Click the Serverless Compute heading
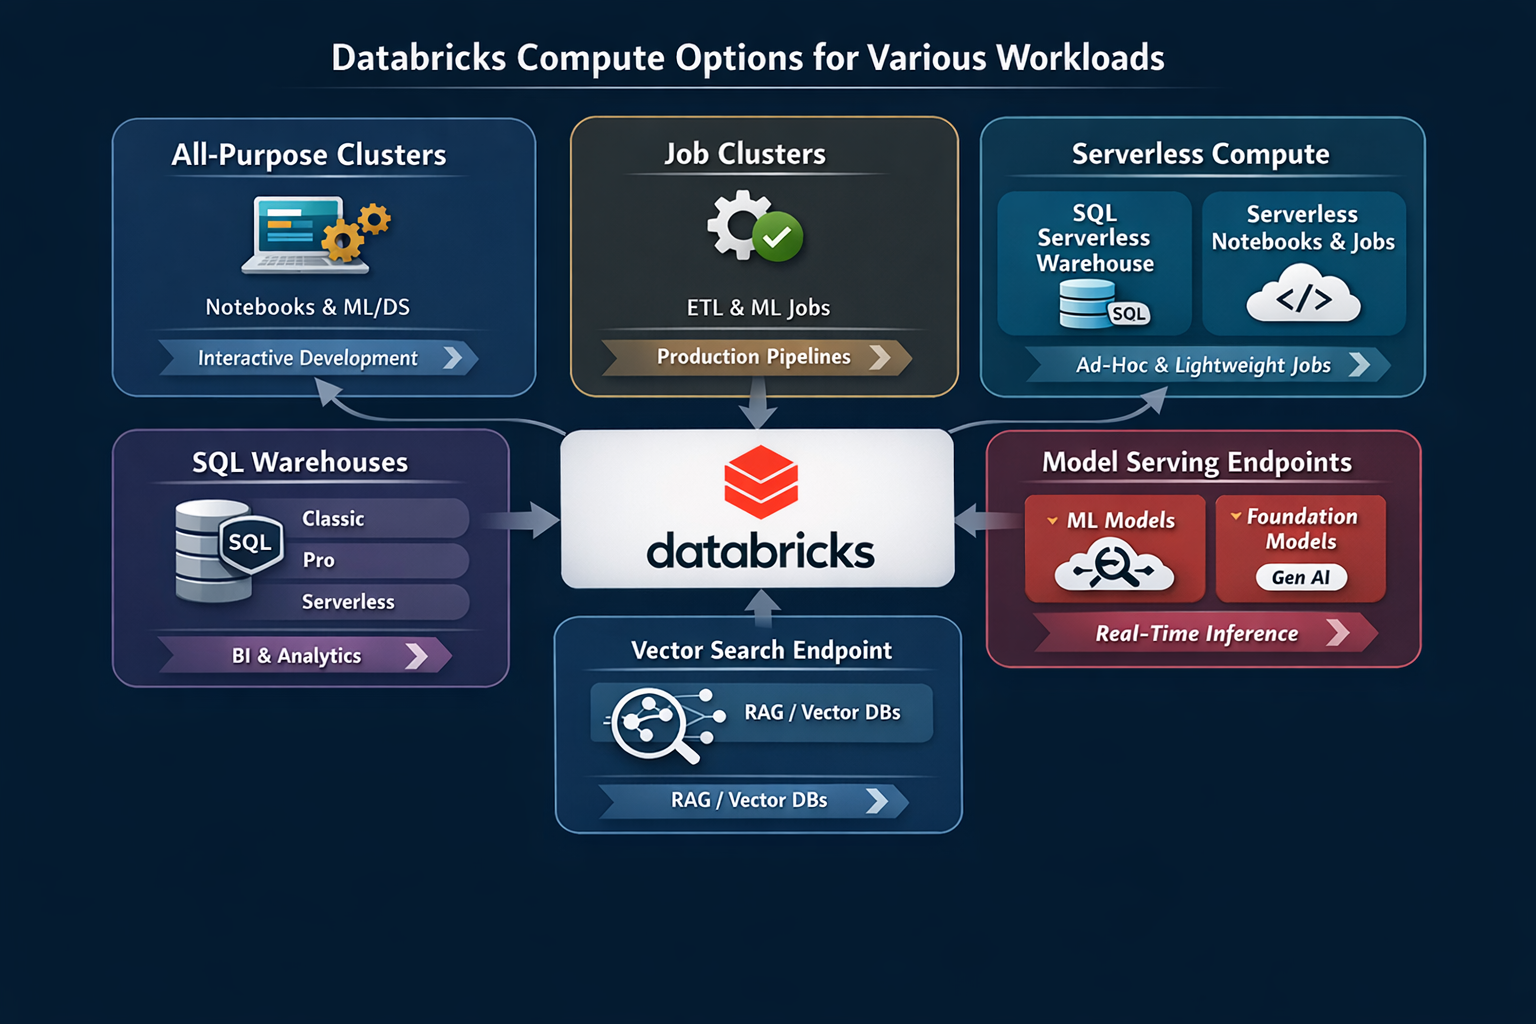1536x1024 pixels. (1201, 153)
